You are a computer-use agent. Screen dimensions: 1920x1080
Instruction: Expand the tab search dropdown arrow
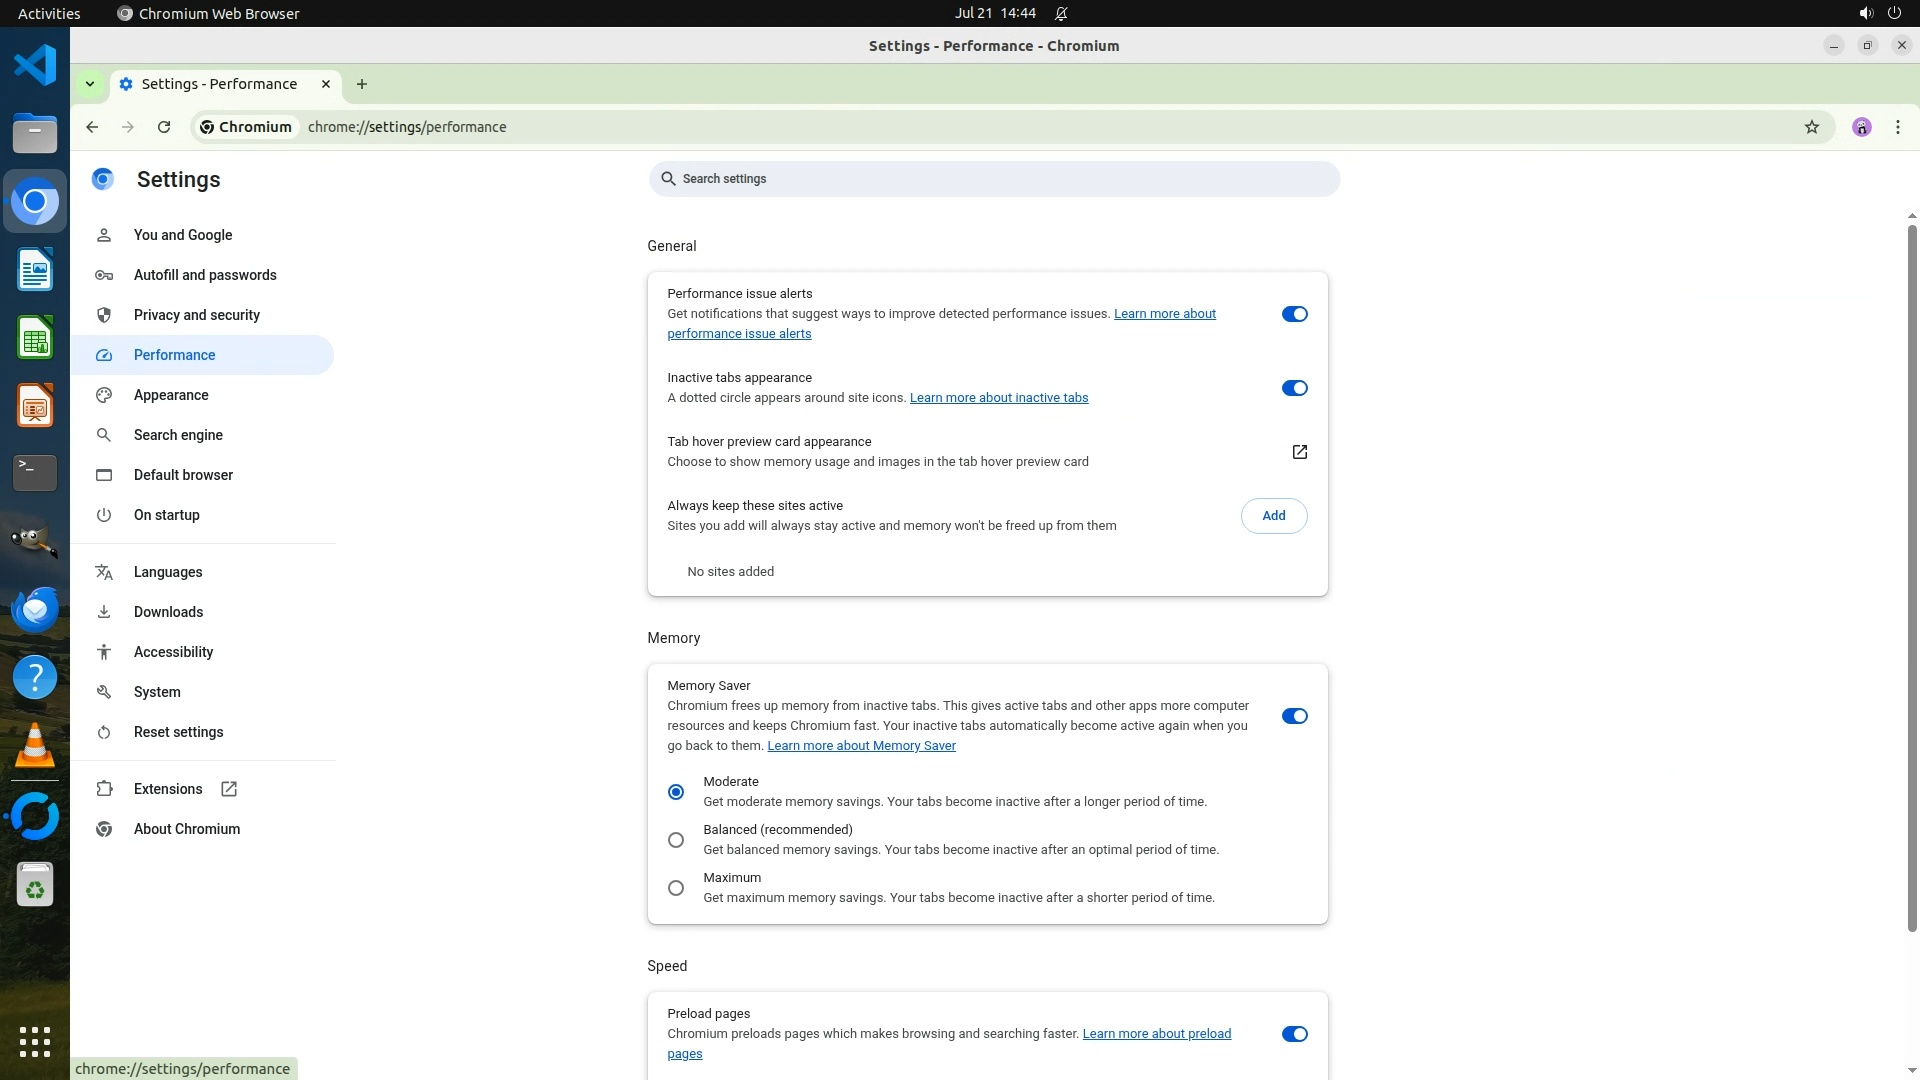point(90,84)
